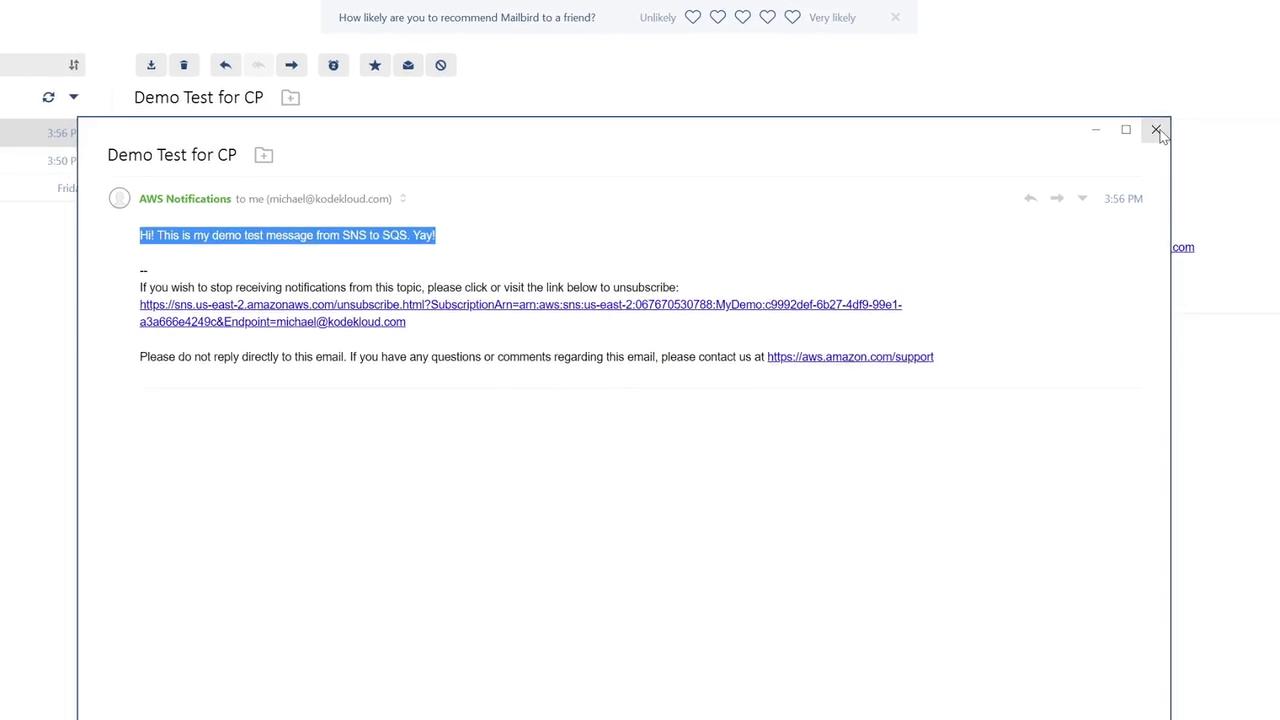Viewport: 1280px width, 720px height.
Task: Forward the email via the toolbar right arrow
Action: [291, 65]
